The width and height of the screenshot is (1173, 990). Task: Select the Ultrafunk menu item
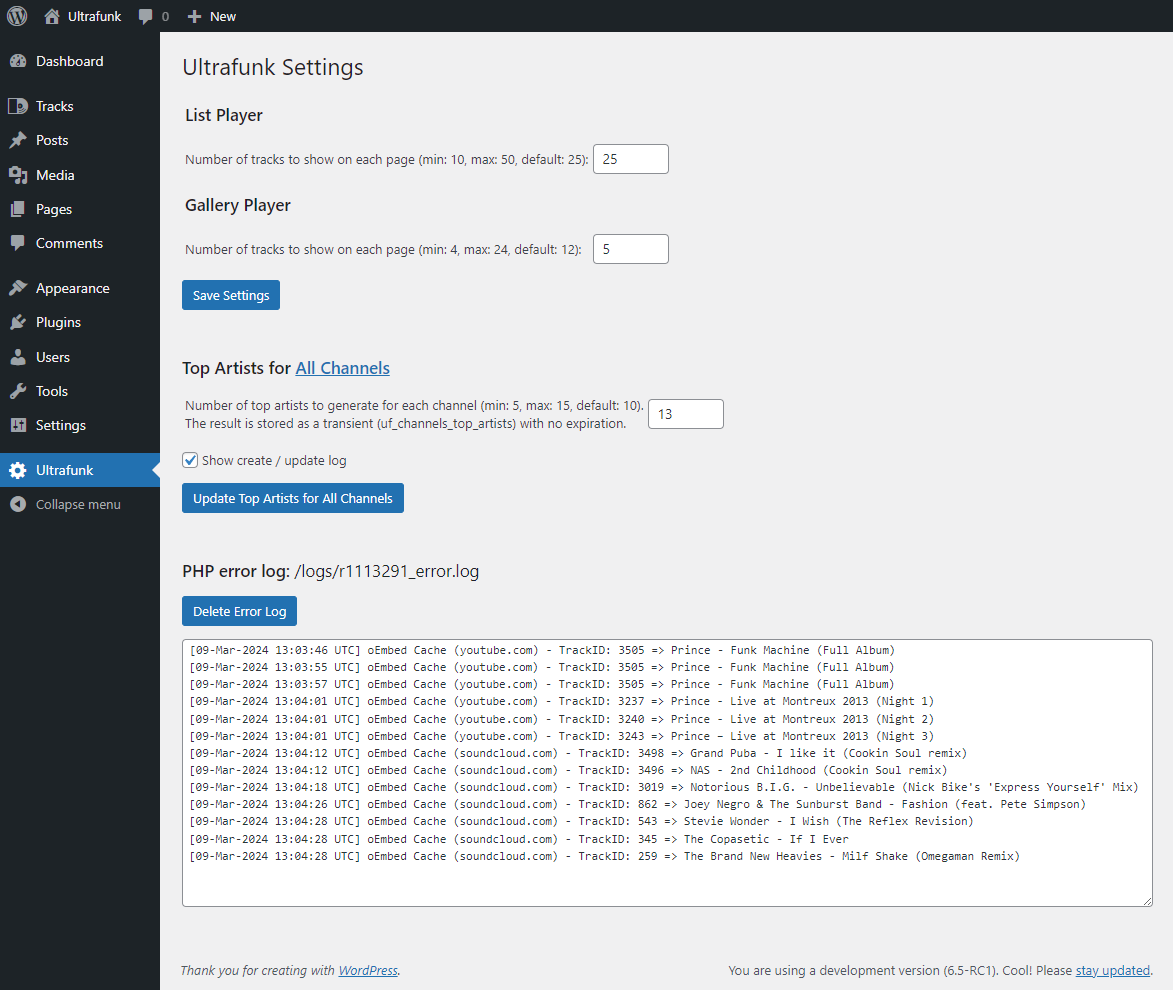click(80, 470)
